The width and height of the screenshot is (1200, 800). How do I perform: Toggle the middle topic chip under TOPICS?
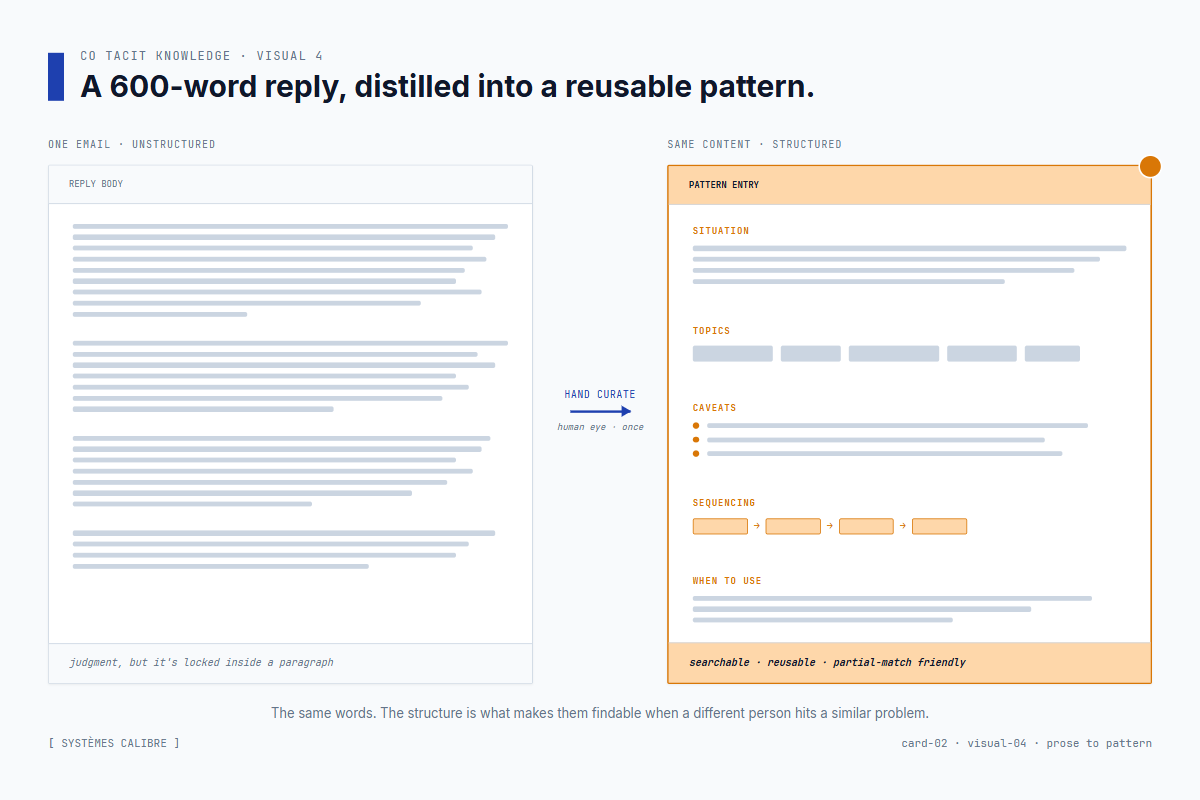(x=893, y=353)
